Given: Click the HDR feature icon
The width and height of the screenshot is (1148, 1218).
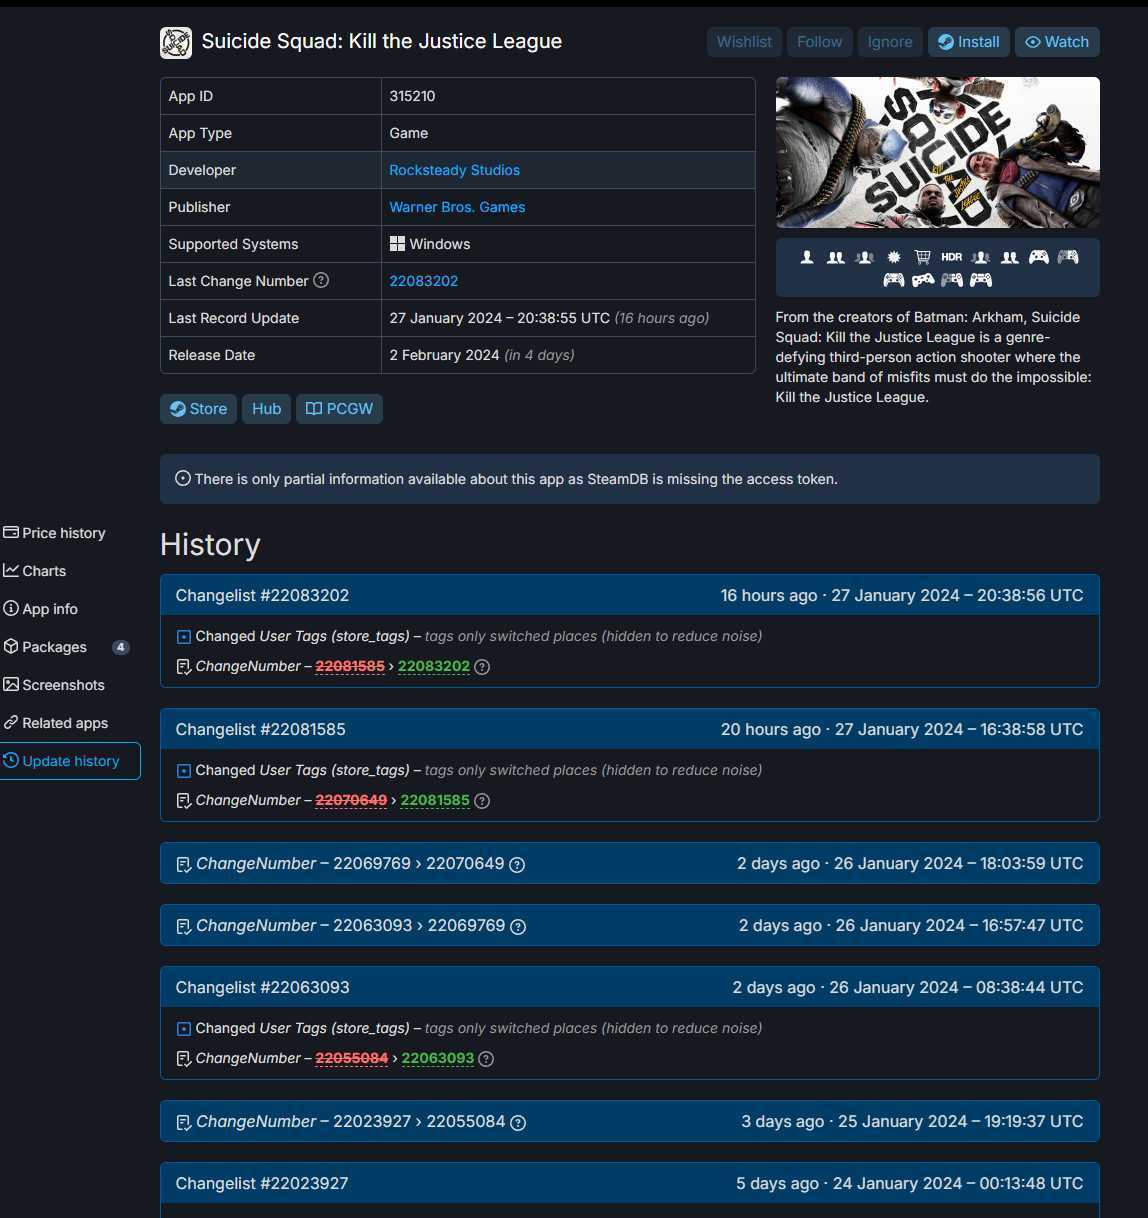Looking at the screenshot, I should (x=951, y=257).
